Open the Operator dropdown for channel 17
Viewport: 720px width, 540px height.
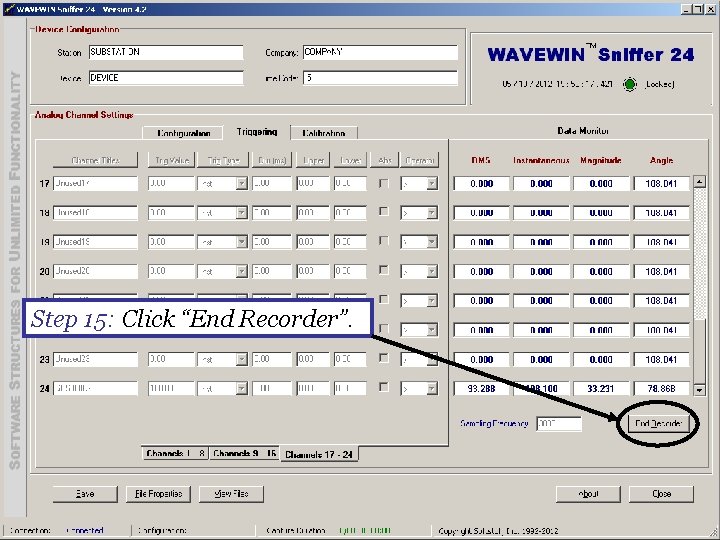(432, 184)
